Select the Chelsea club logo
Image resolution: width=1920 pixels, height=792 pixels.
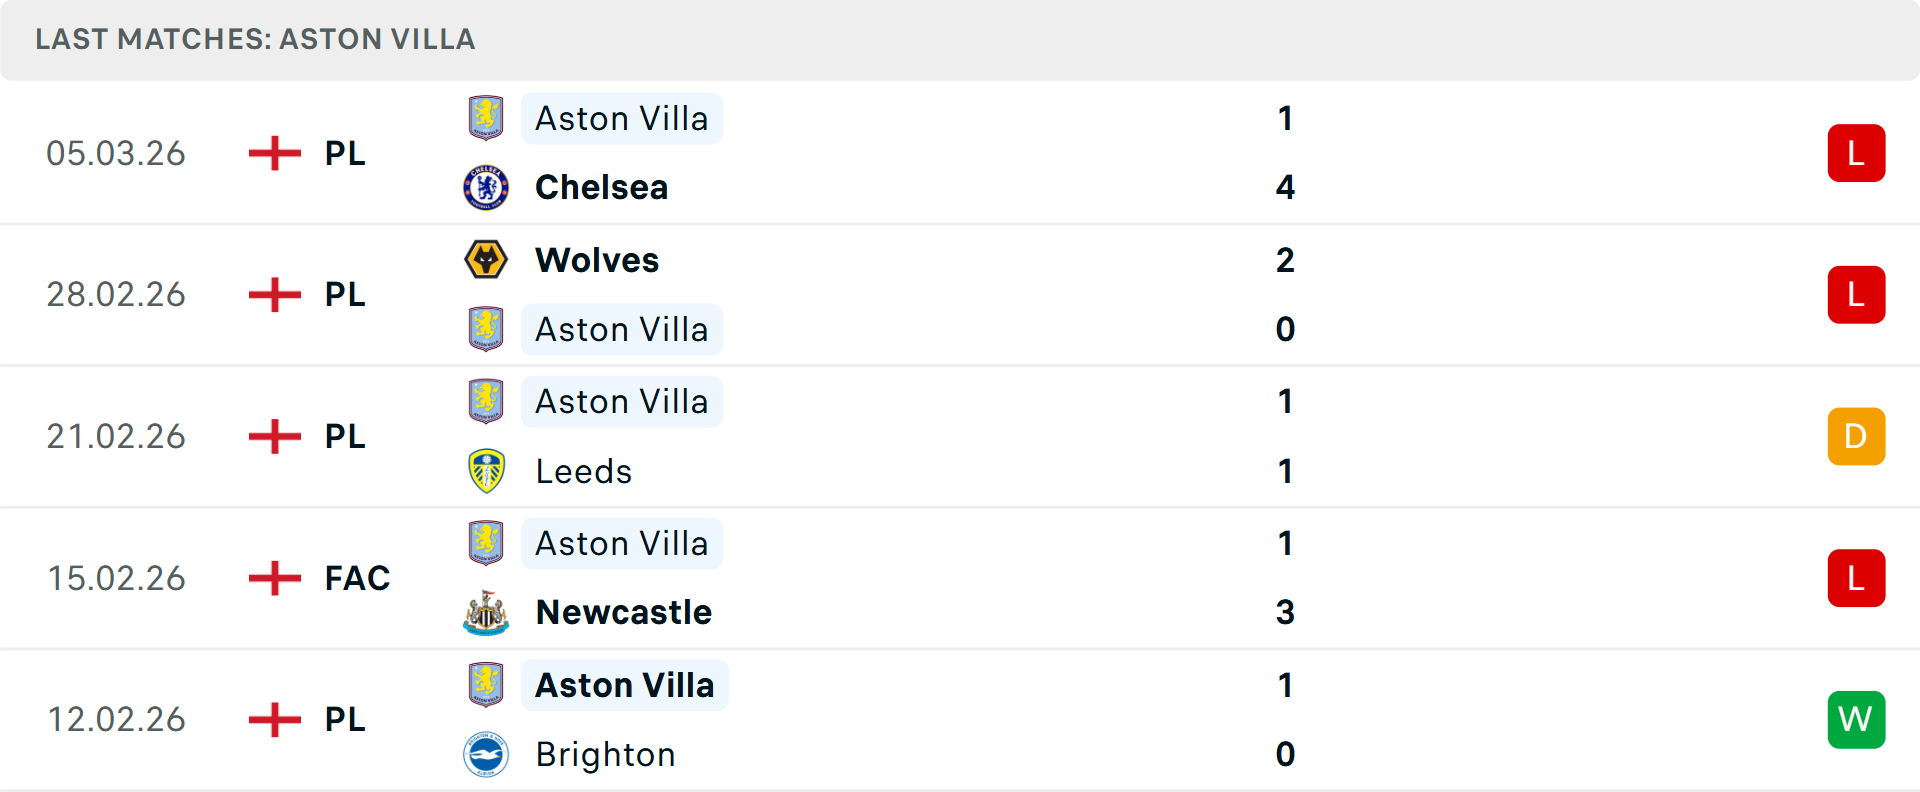(486, 187)
